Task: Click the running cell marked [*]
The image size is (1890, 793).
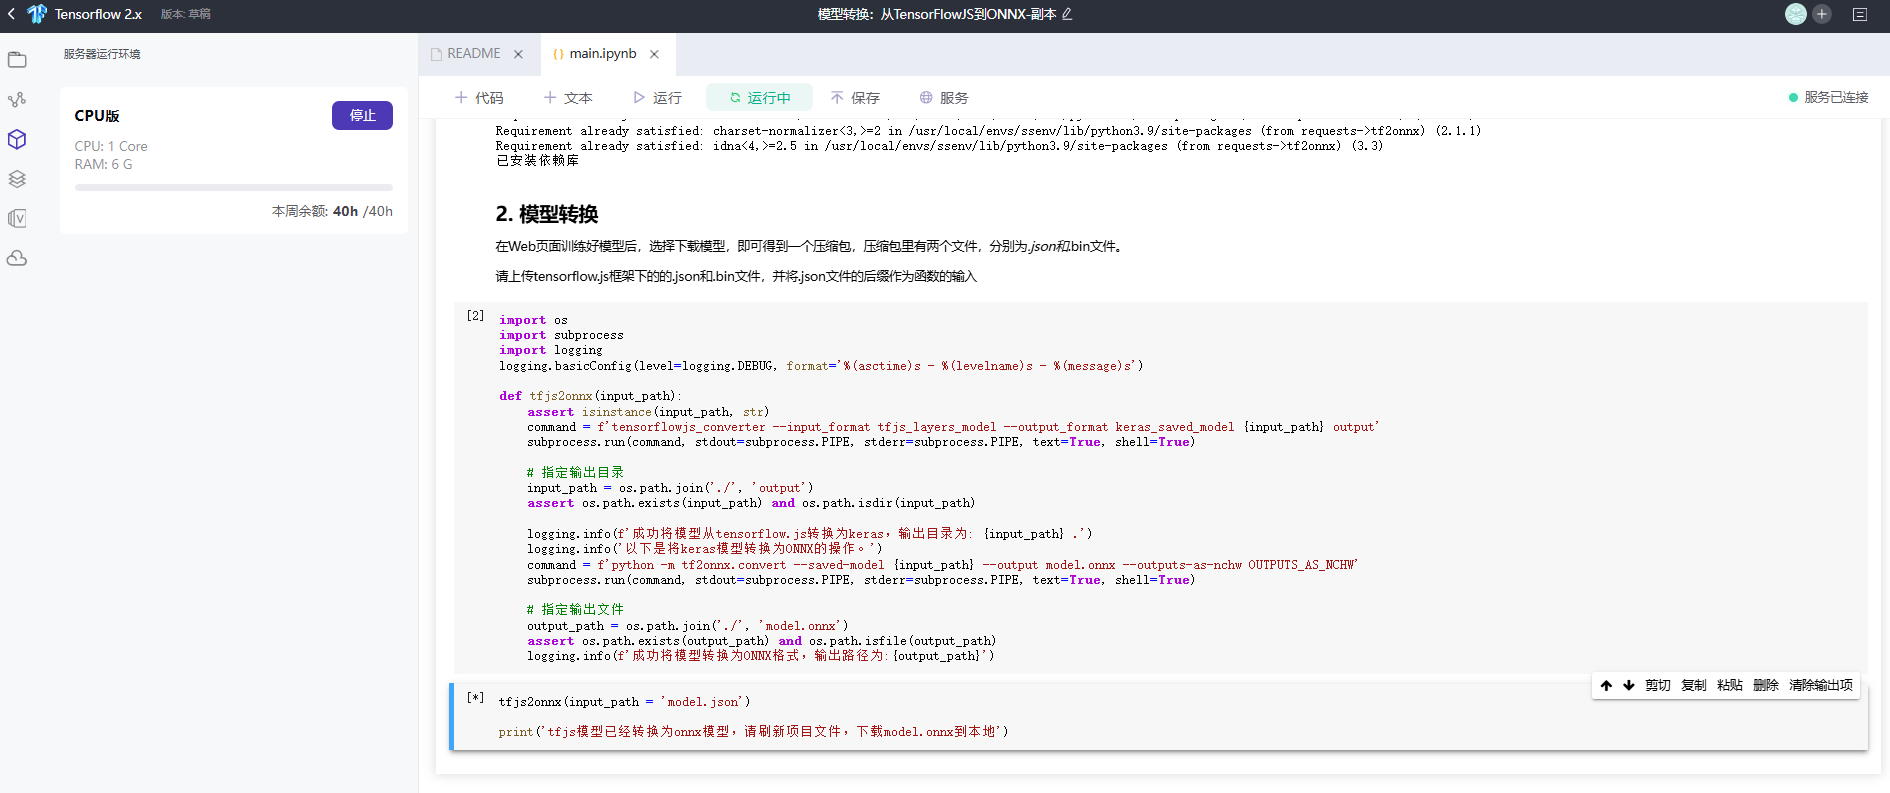Action: pos(1161,716)
